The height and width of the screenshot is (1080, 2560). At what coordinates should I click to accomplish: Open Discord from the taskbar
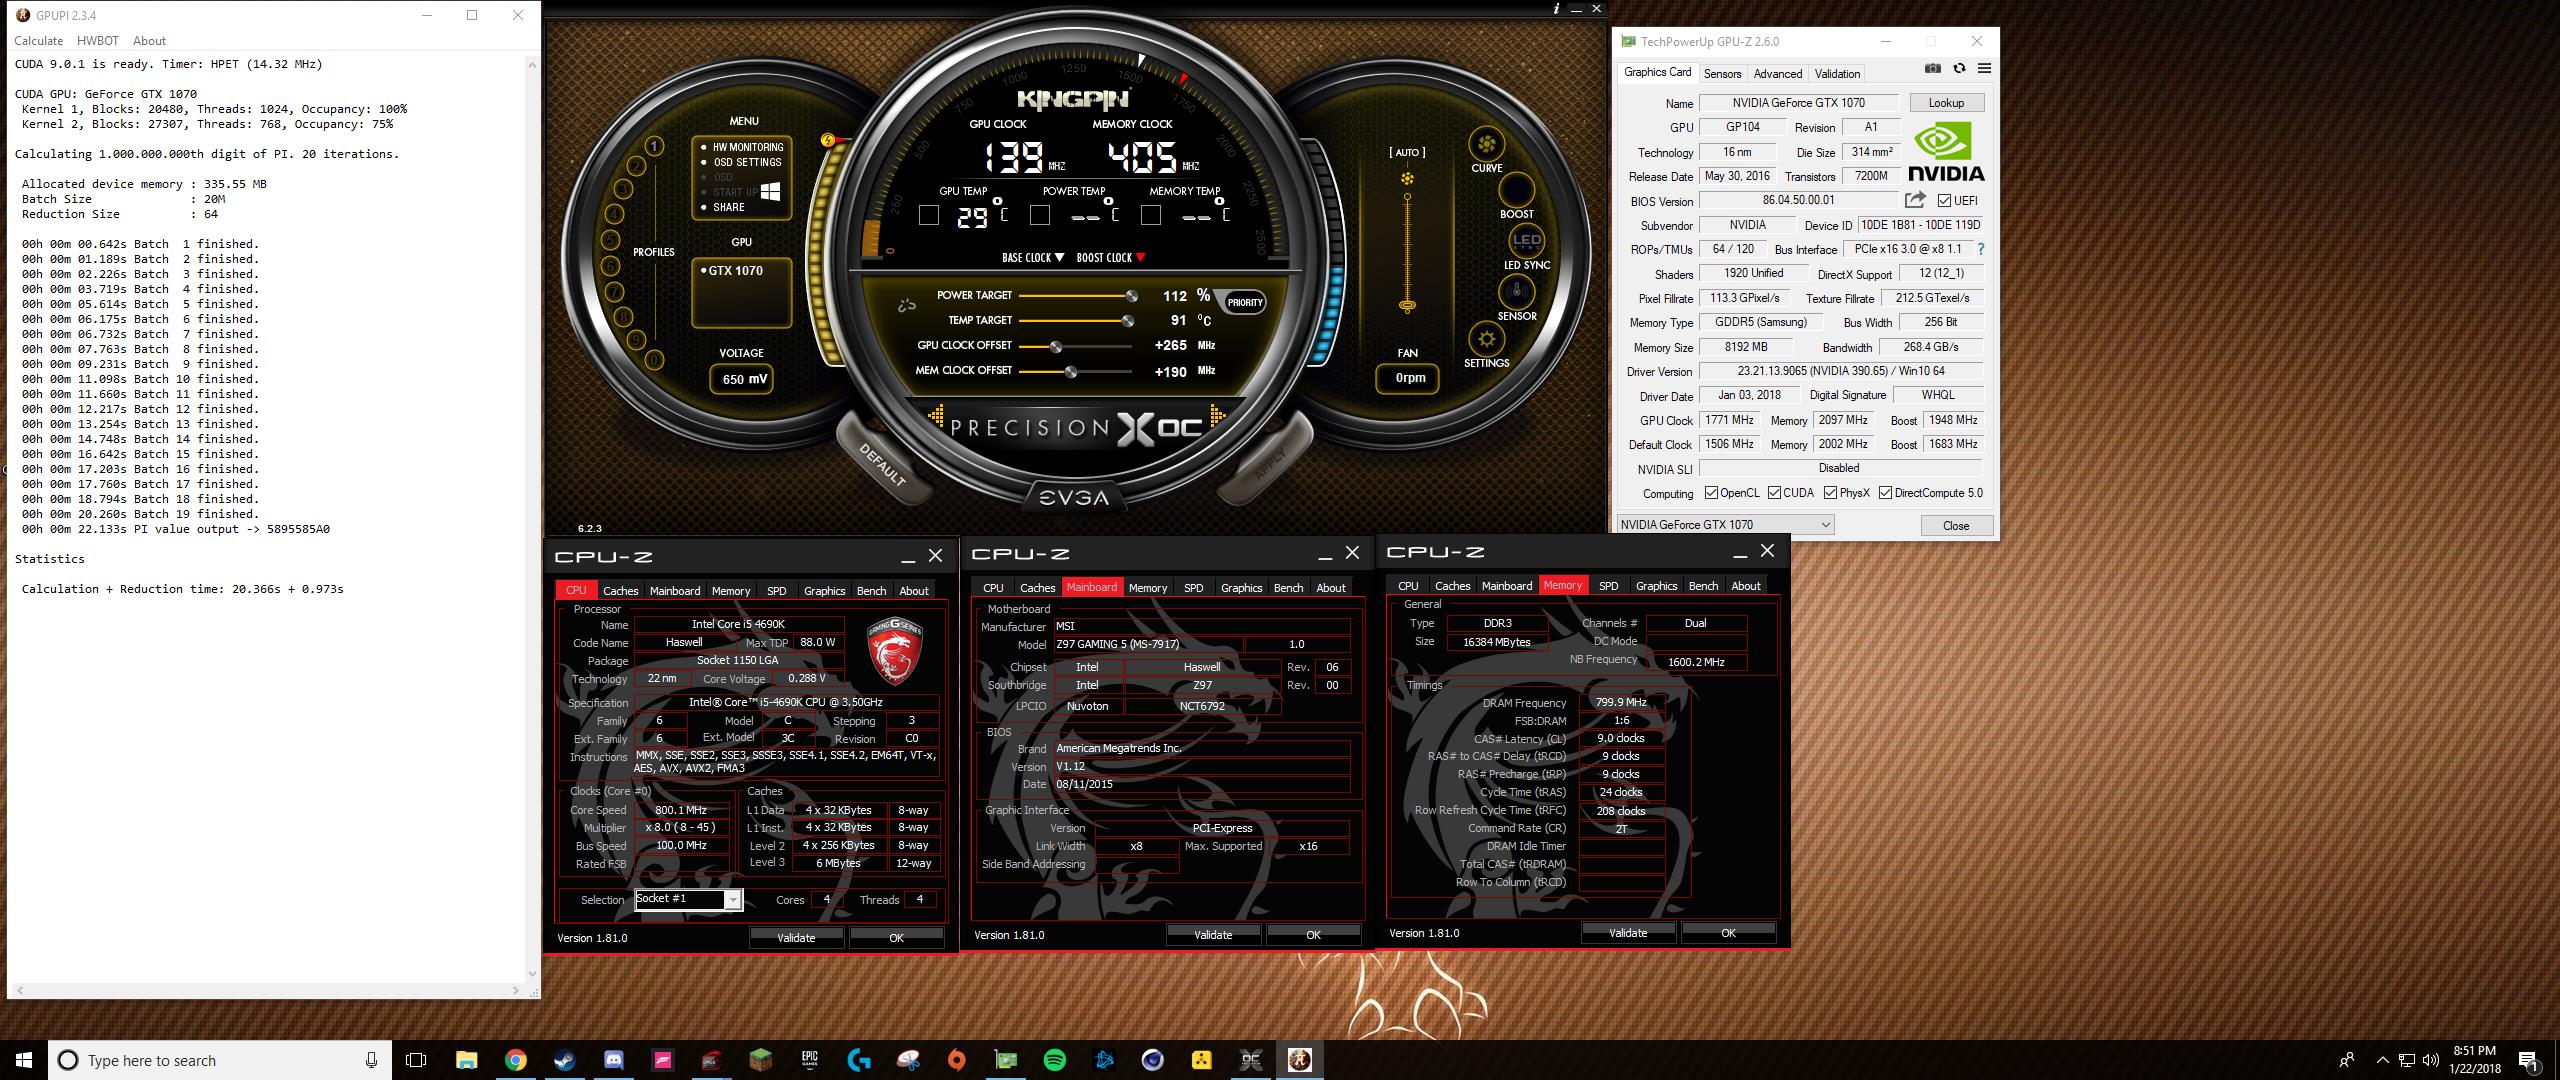(613, 1060)
